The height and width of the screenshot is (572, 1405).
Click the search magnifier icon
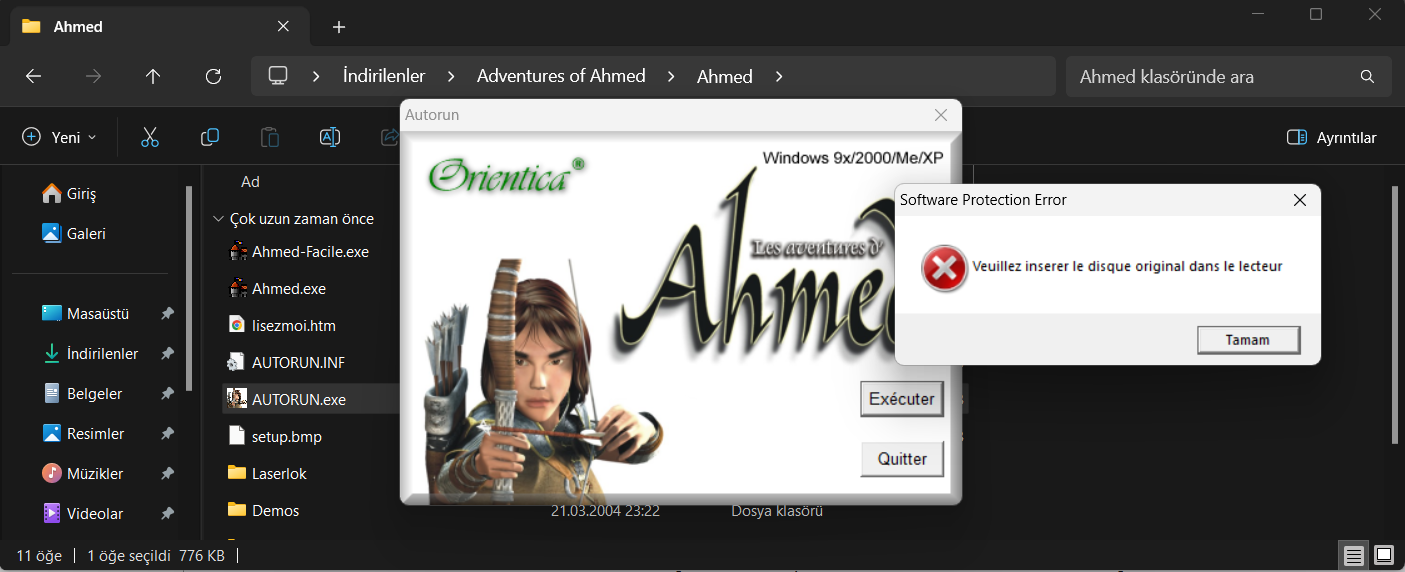1367,76
